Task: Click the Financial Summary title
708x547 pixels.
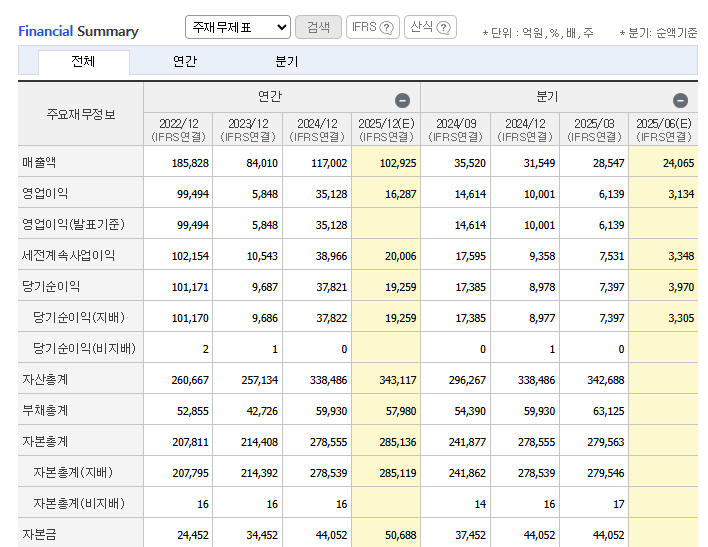Action: pyautogui.click(x=78, y=31)
